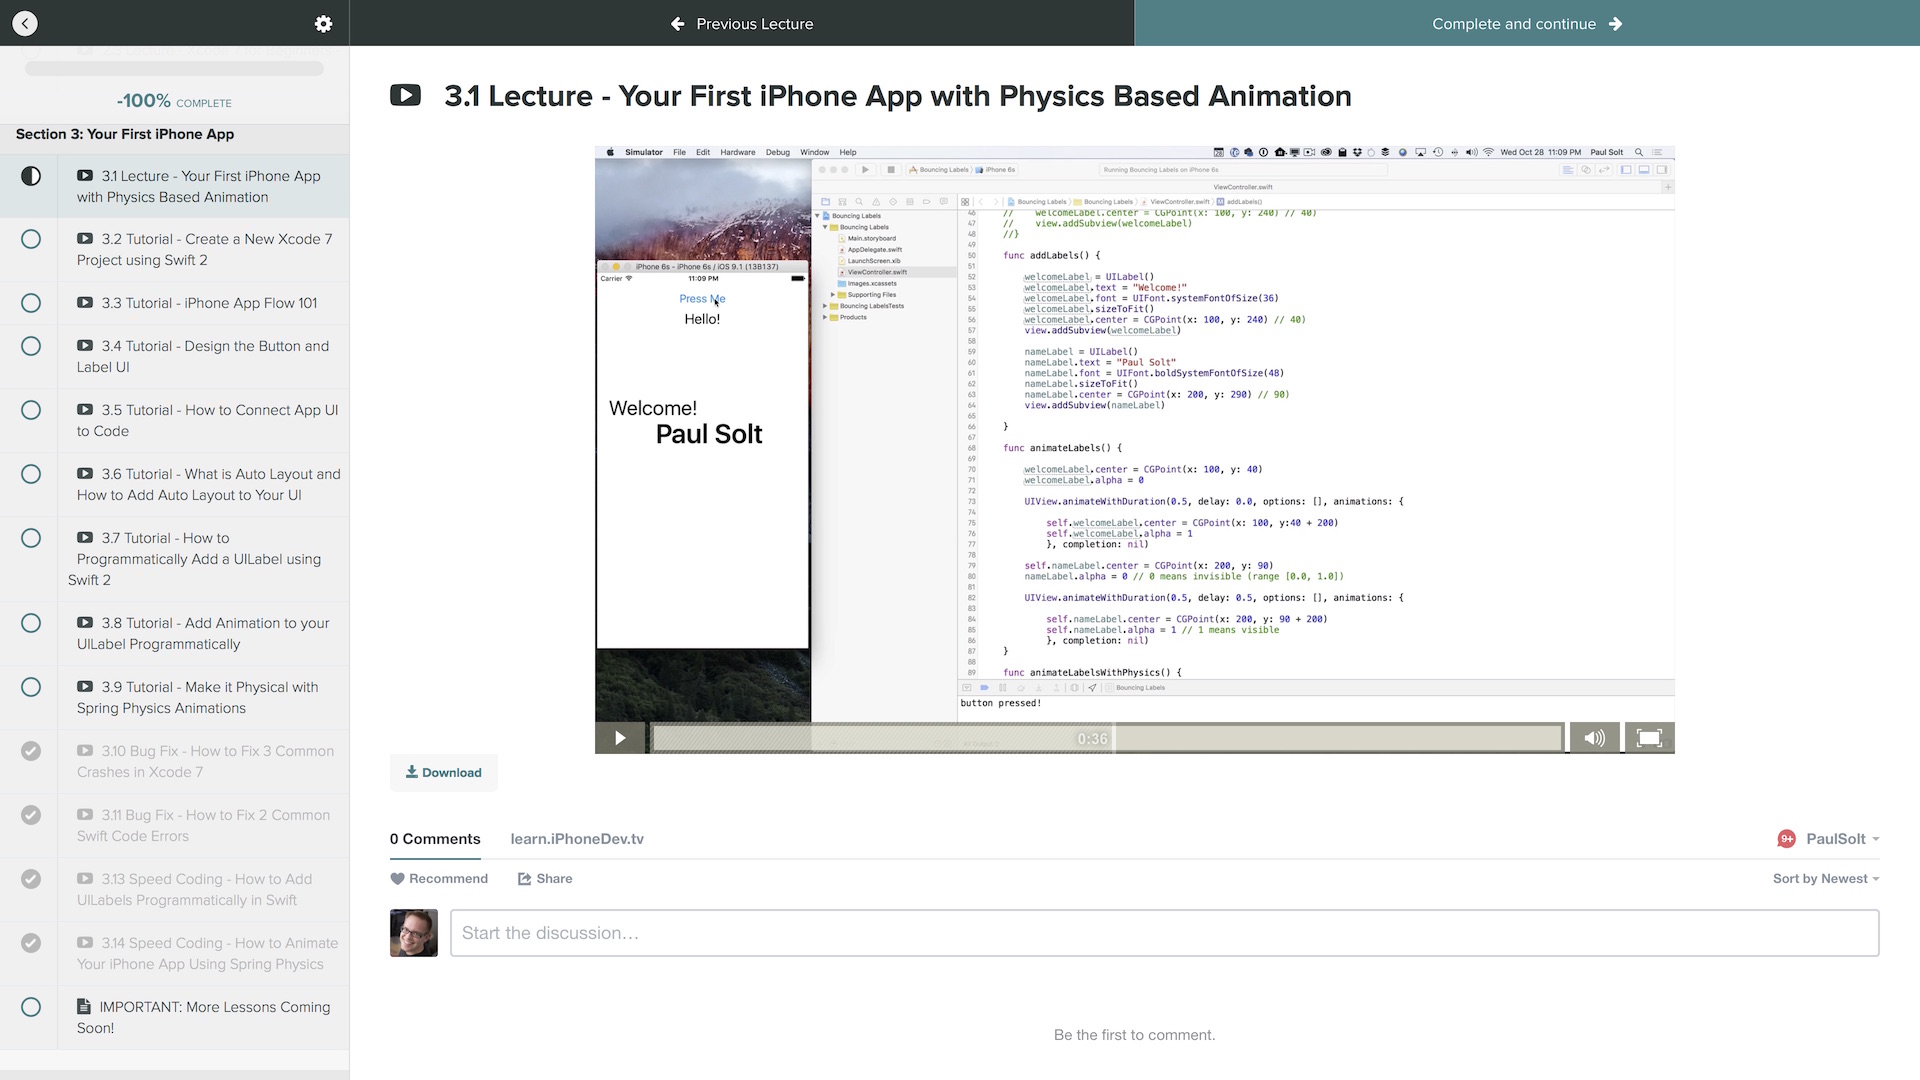Viewport: 1920px width, 1080px height.
Task: Click Complete and continue button
Action: click(1526, 23)
